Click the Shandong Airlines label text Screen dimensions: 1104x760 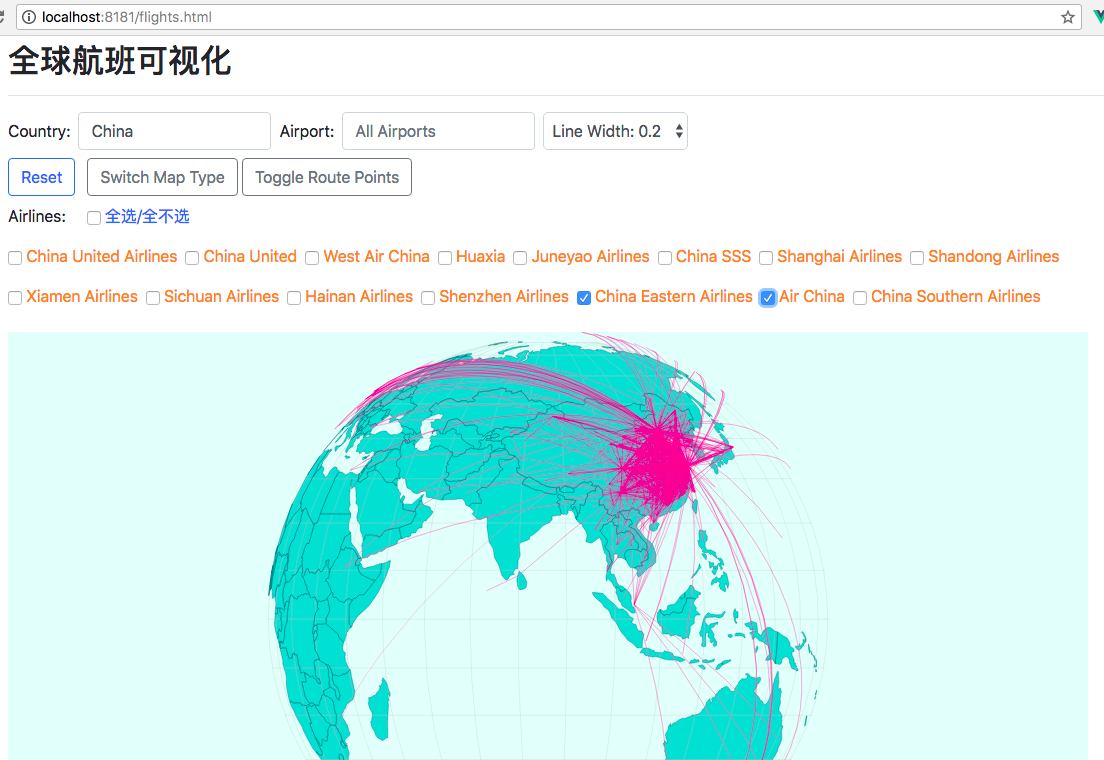point(993,256)
